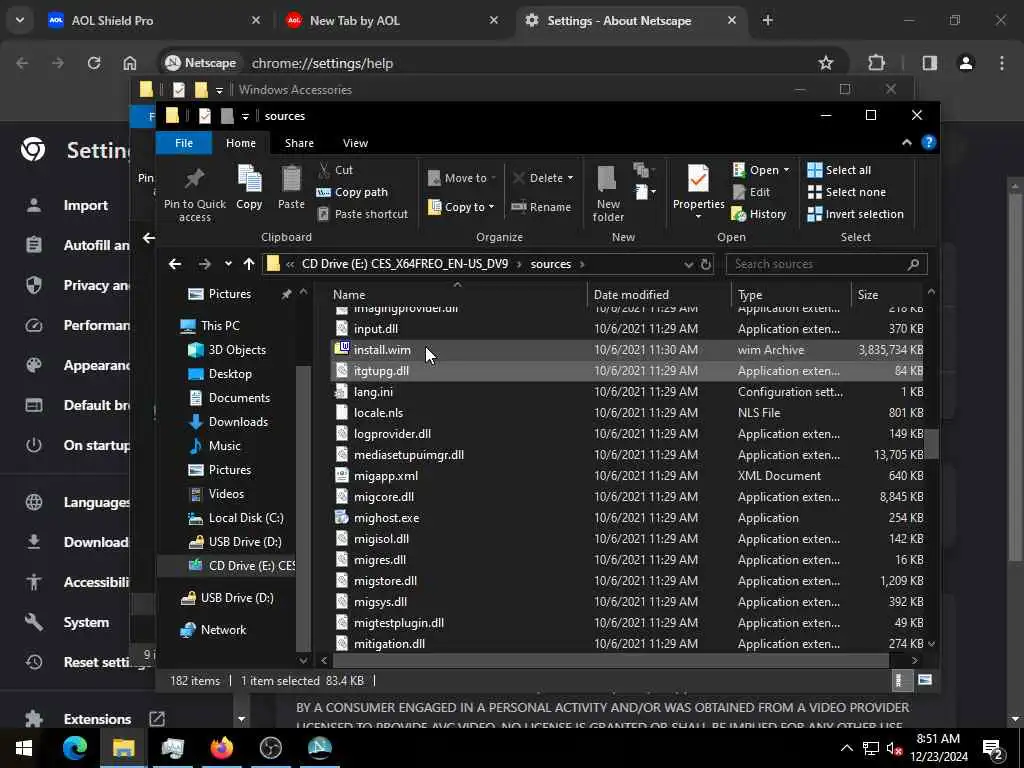Image resolution: width=1024 pixels, height=768 pixels.
Task: Sort by the Size column header
Action: 888,295
